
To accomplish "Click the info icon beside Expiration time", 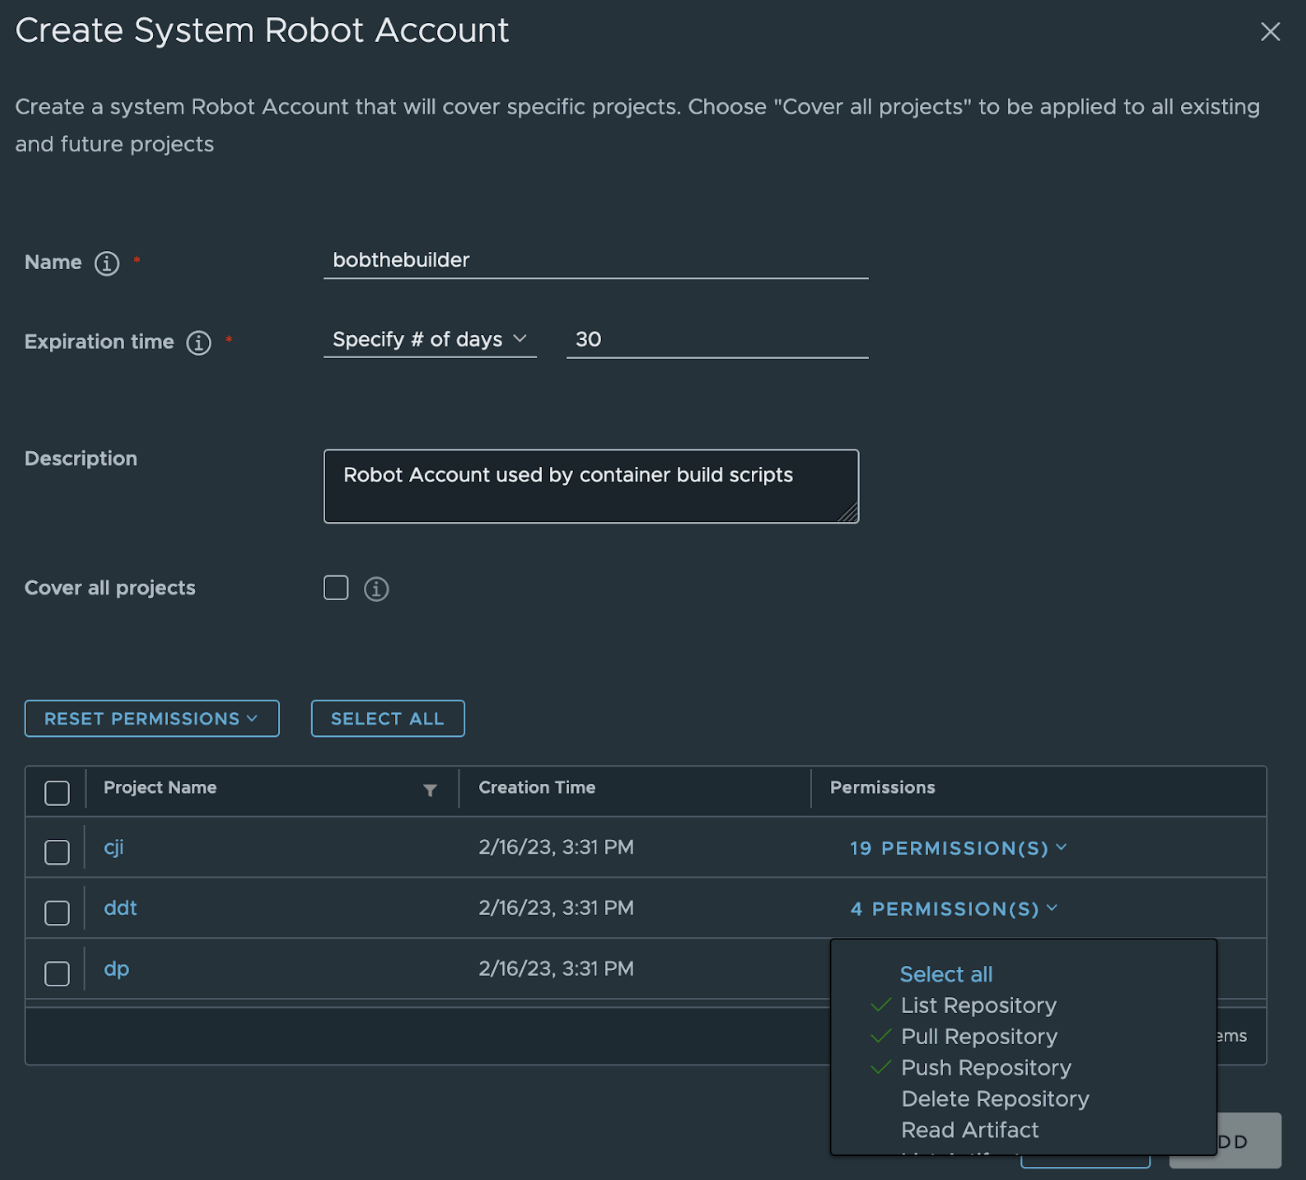I will (198, 342).
